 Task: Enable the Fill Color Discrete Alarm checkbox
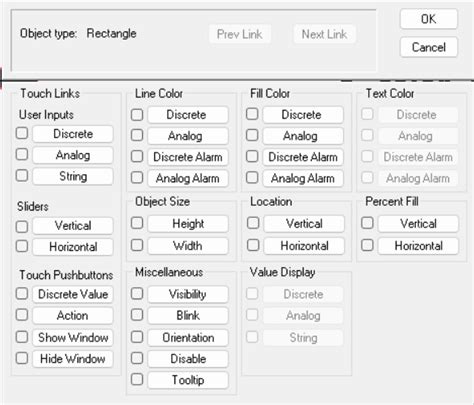252,156
